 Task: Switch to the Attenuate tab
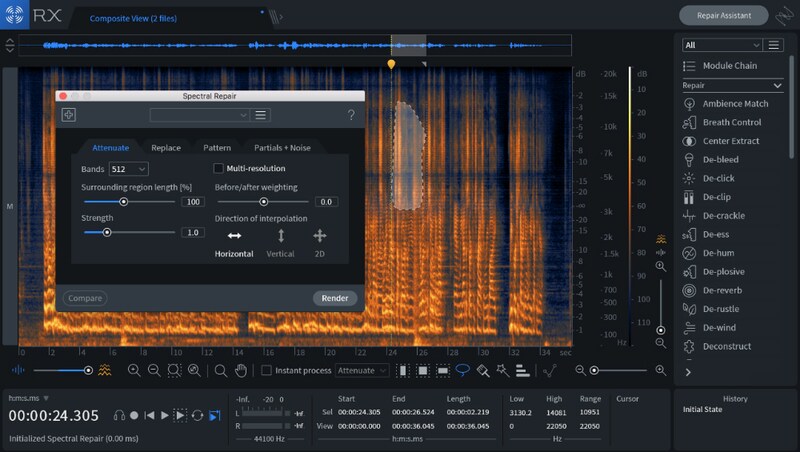point(111,148)
